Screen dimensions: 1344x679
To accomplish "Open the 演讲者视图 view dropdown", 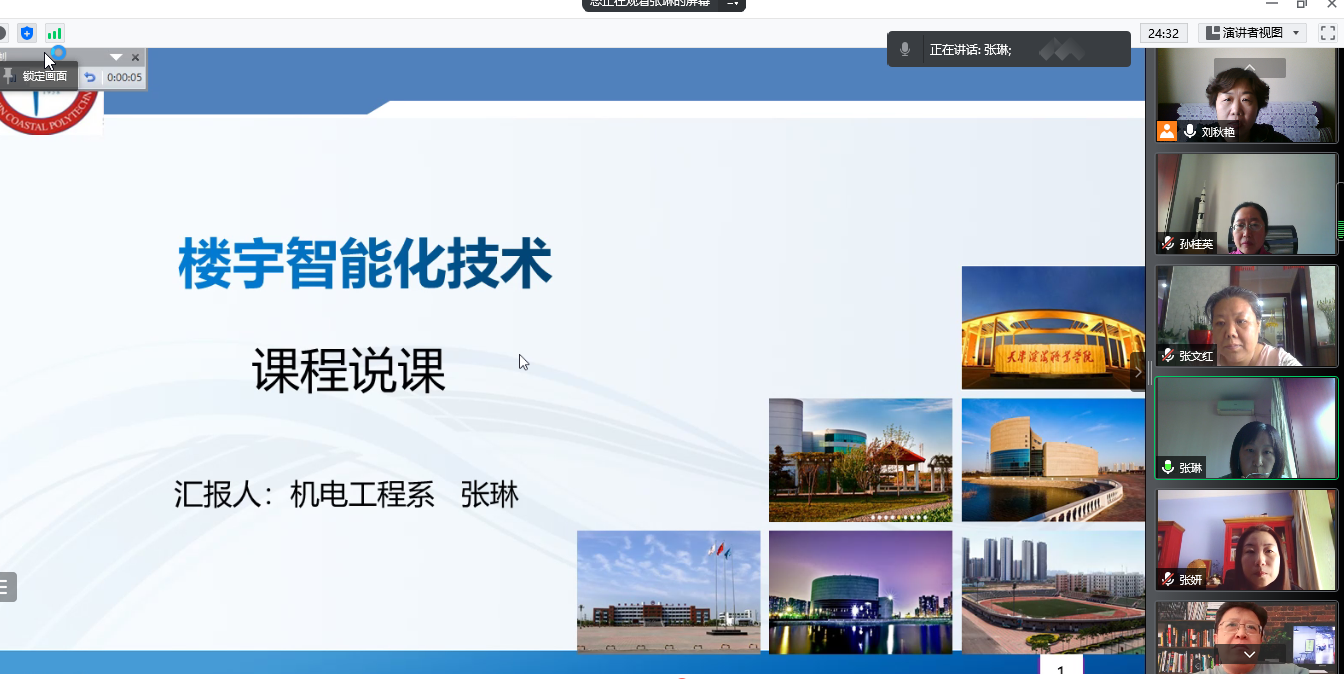I will pyautogui.click(x=1254, y=33).
